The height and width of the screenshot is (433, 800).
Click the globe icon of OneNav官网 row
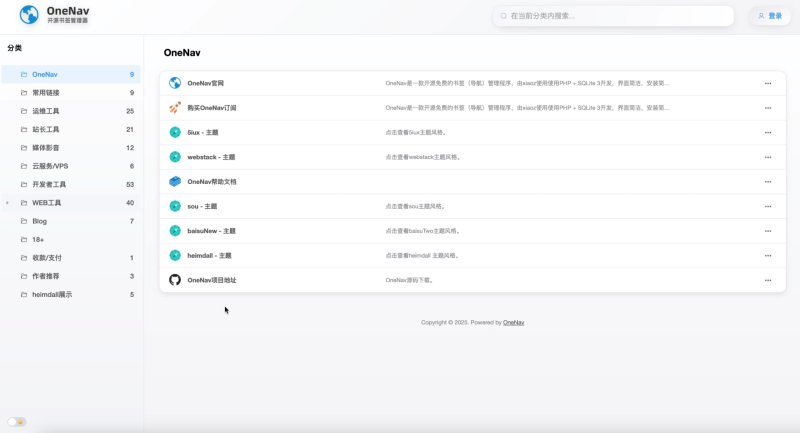coord(175,83)
